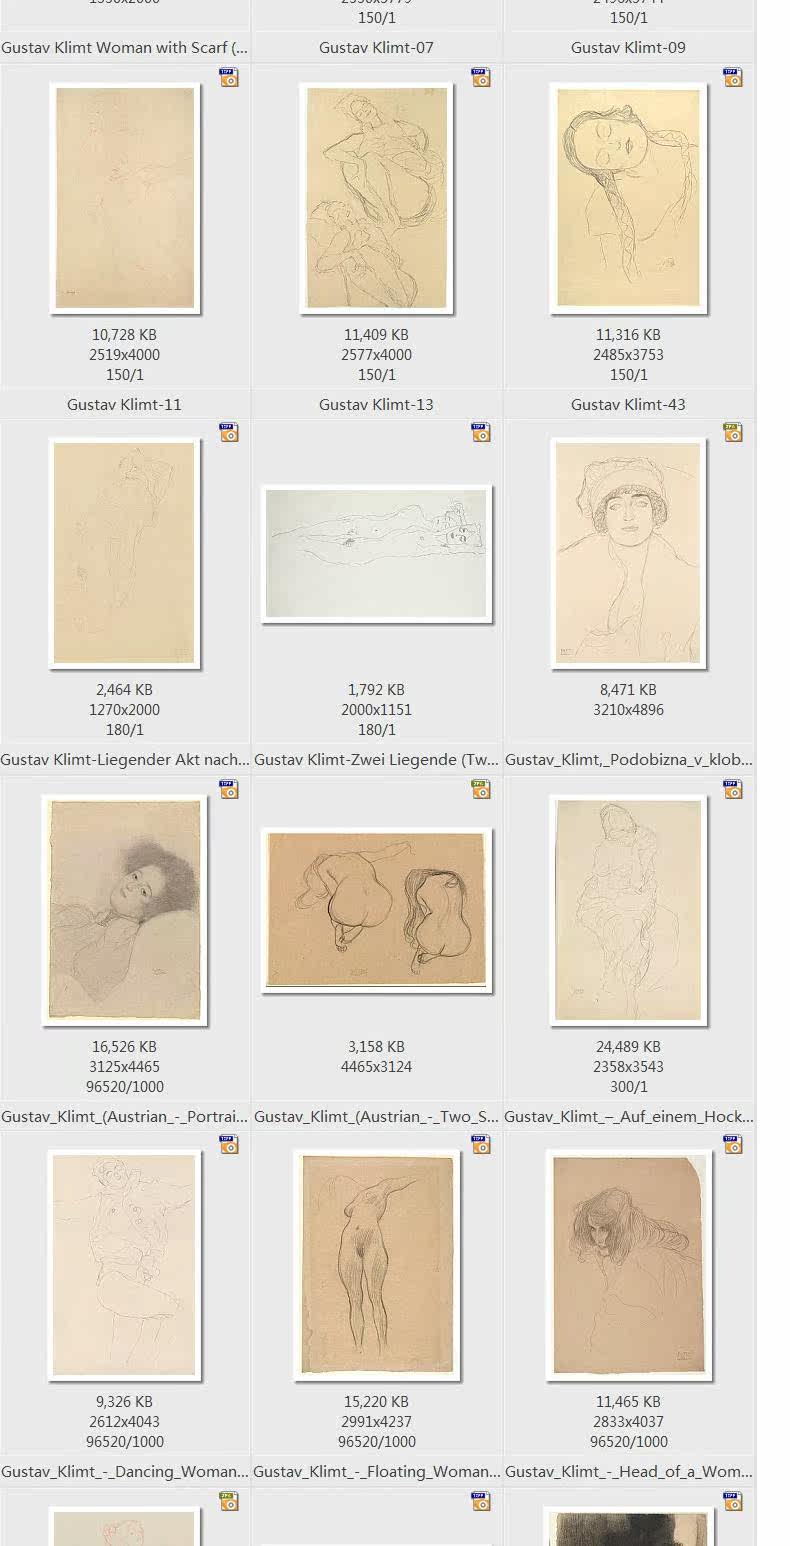Click the Gustav_Klimt_-_Head_of_a_Wom... filename label
790x1546 pixels.
tap(629, 1471)
